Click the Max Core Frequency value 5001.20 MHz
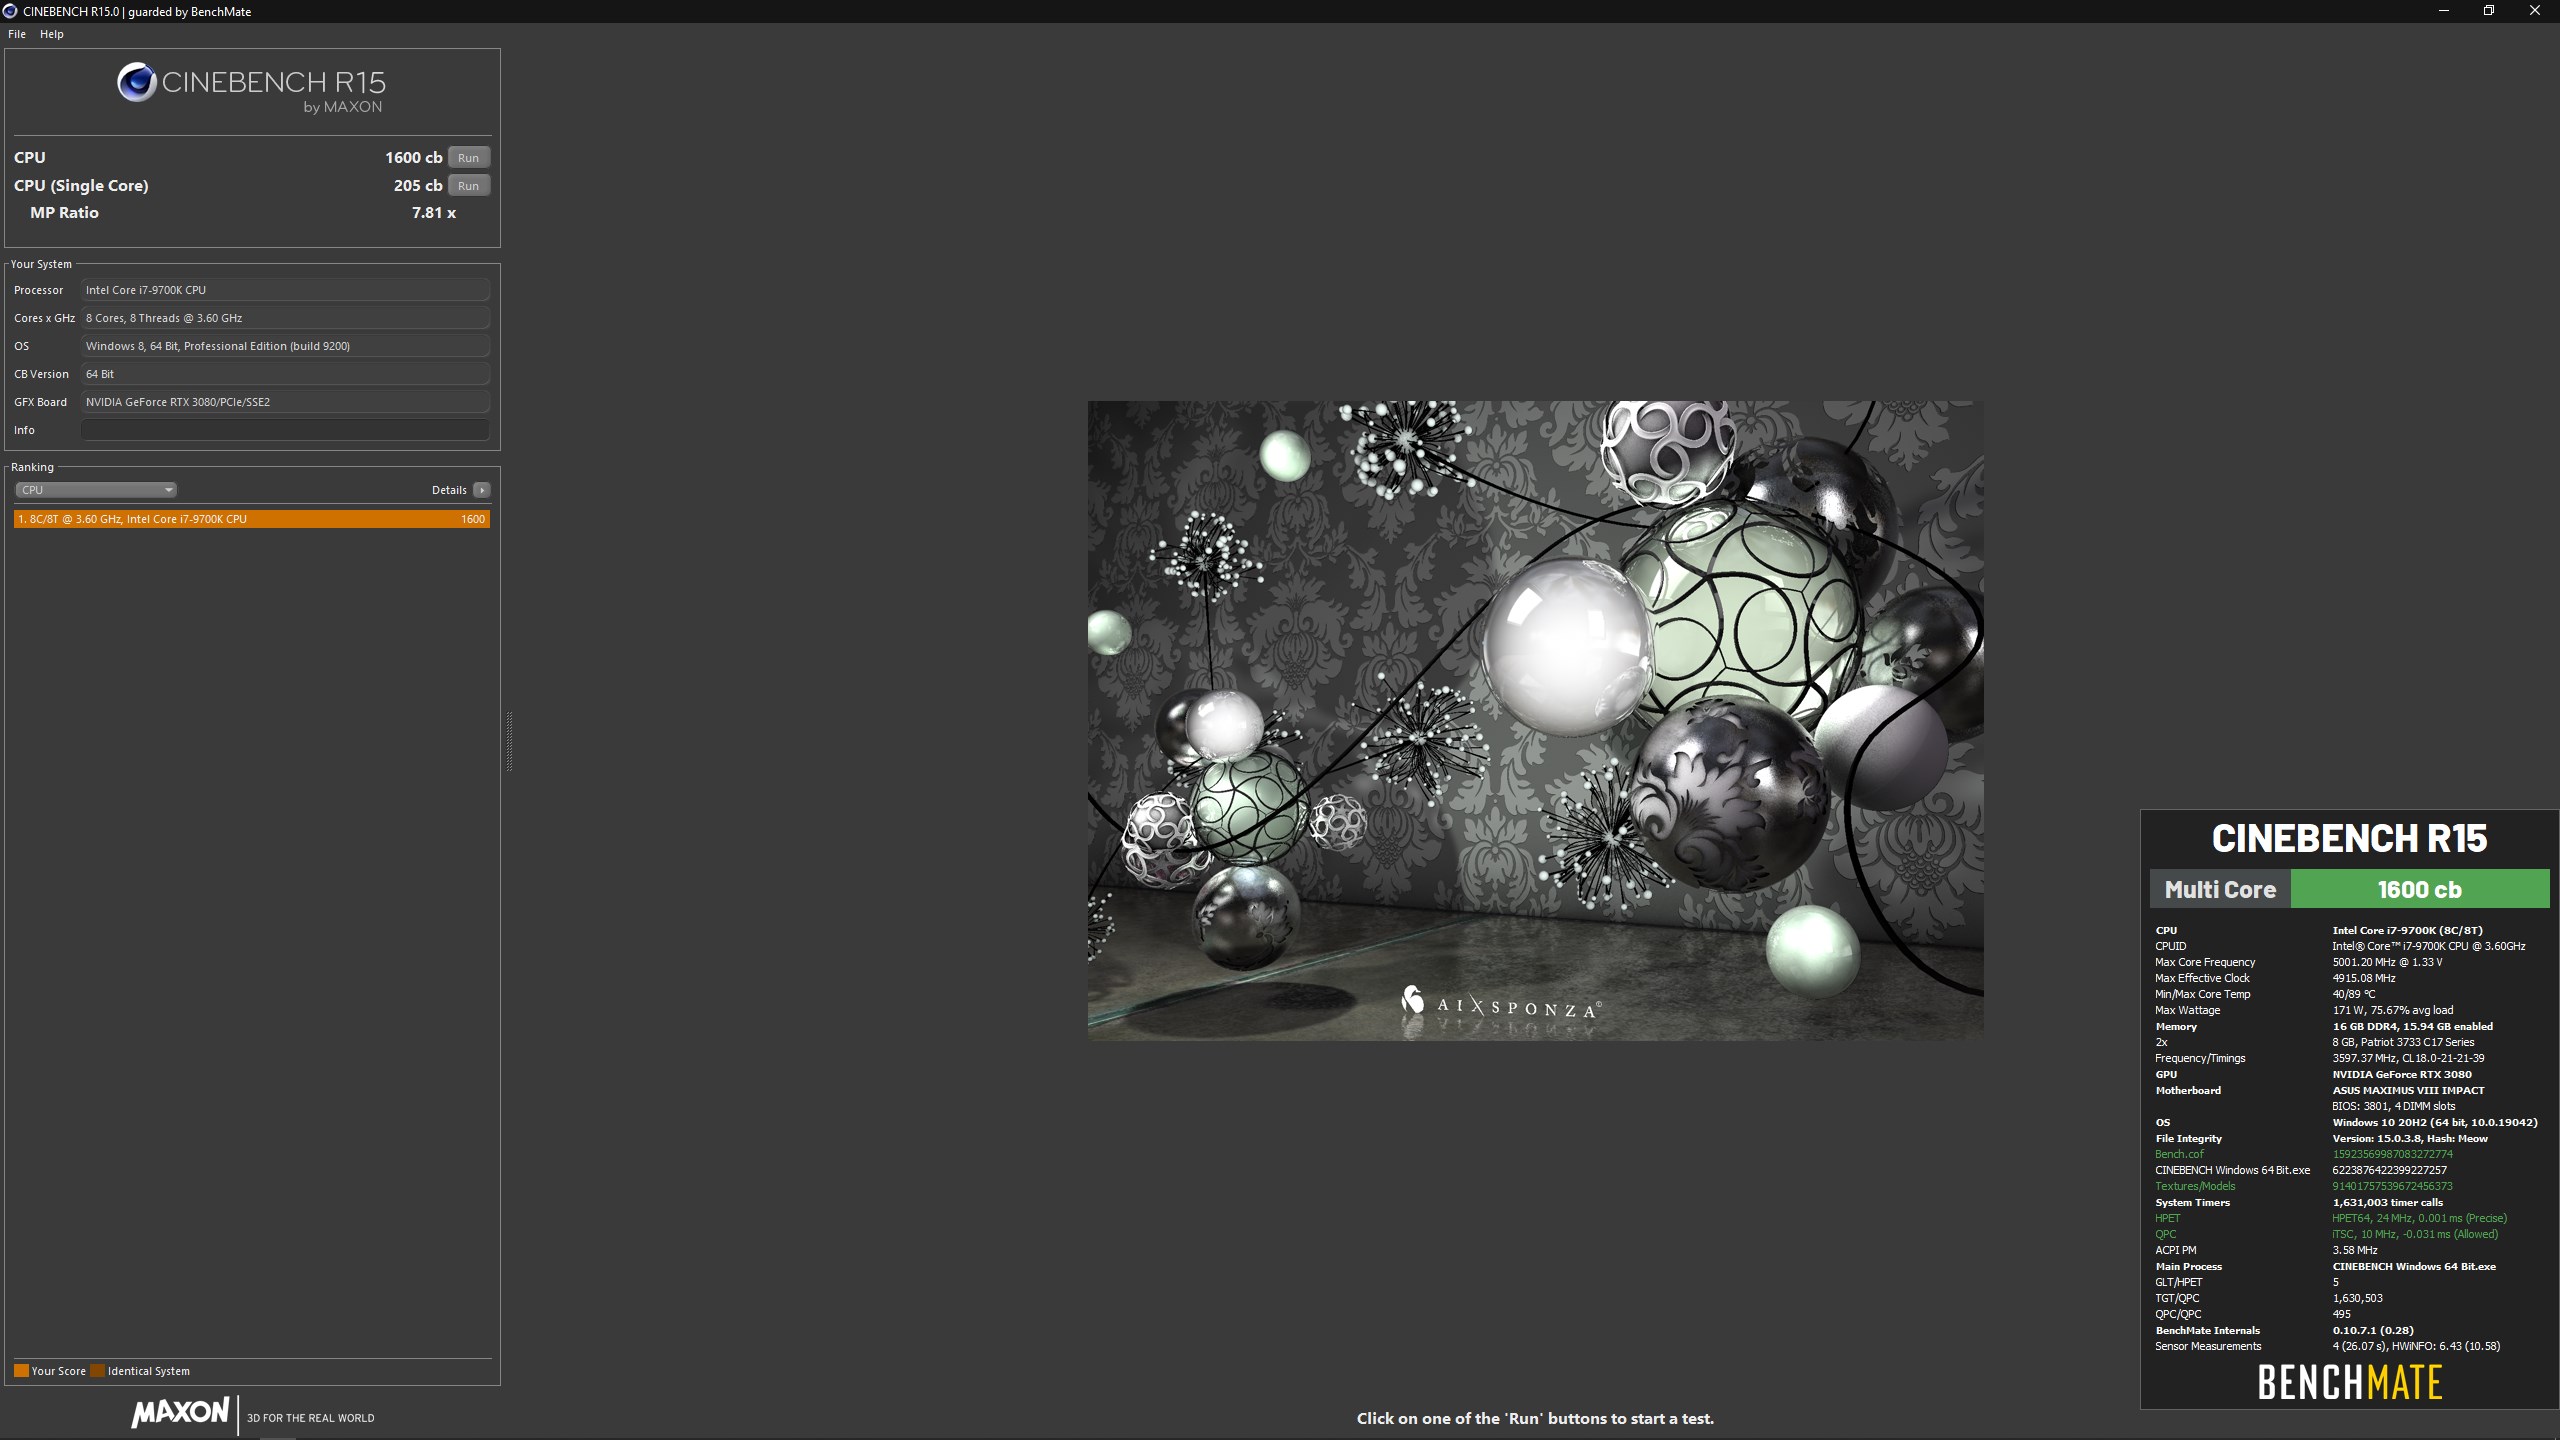Screen dimensions: 2560x1440 2388,962
